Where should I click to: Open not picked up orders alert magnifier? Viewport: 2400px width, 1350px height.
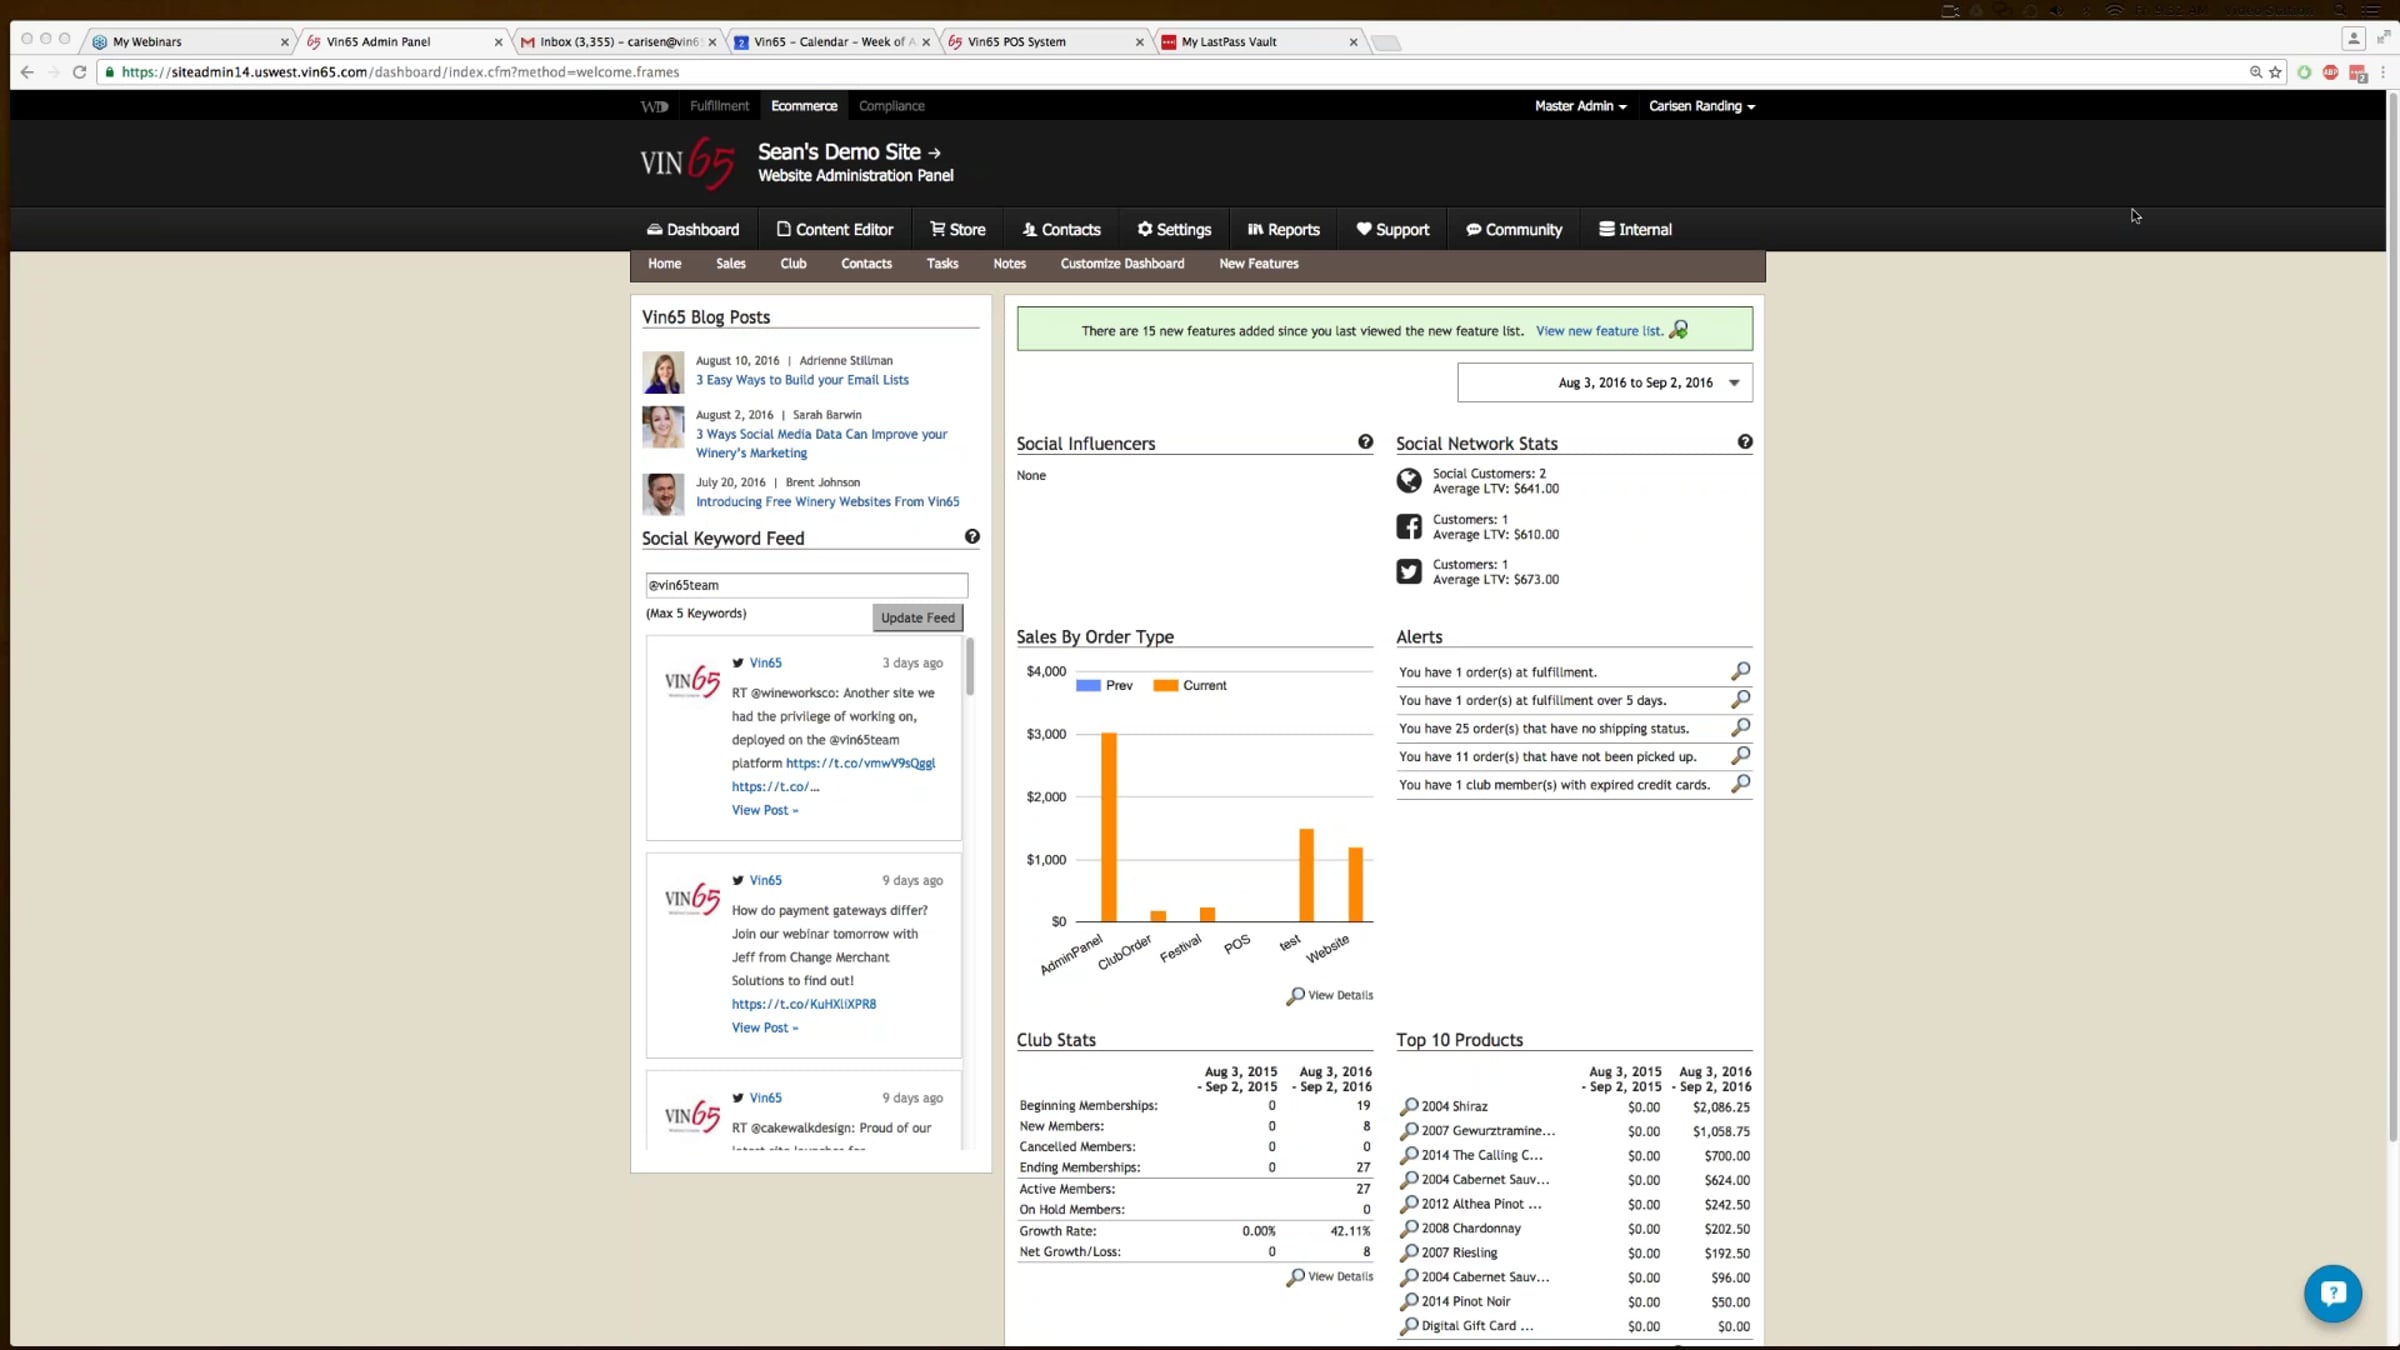point(1740,755)
